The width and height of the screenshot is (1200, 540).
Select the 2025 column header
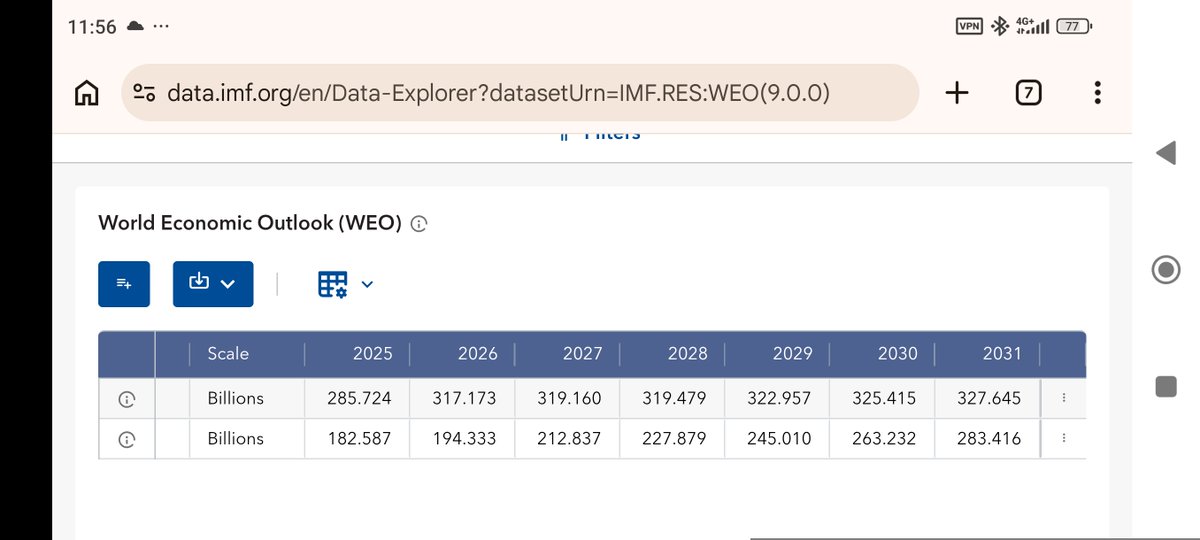pyautogui.click(x=358, y=353)
